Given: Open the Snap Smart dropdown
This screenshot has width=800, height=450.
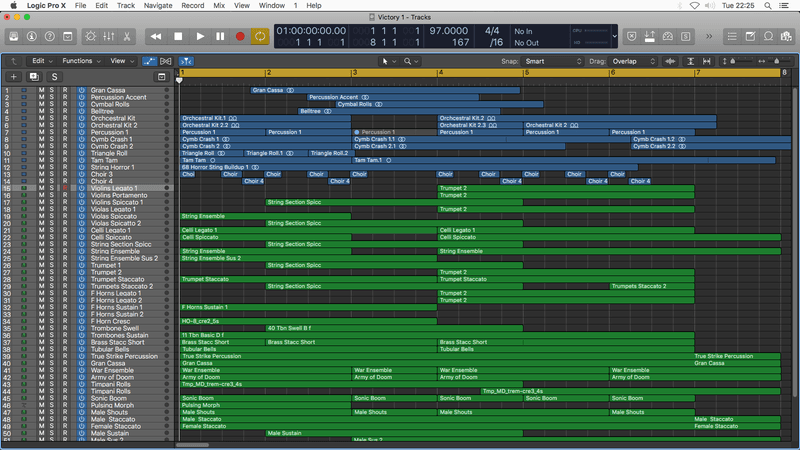Looking at the screenshot, I should click(553, 61).
